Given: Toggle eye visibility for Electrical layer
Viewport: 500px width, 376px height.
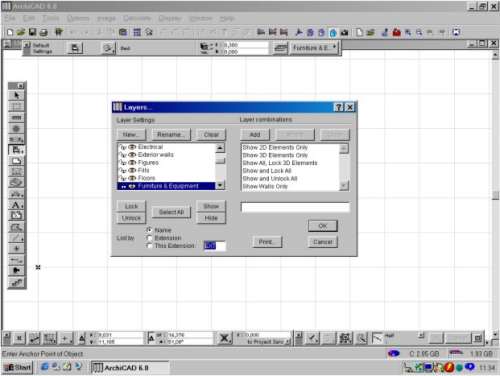Looking at the screenshot, I should 132,147.
